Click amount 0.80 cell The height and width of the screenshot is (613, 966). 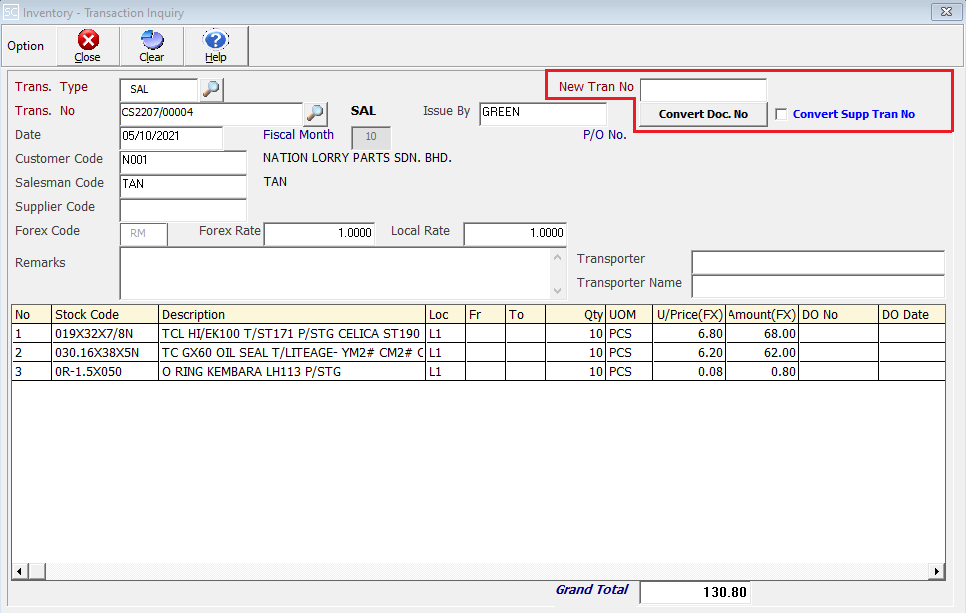point(762,372)
